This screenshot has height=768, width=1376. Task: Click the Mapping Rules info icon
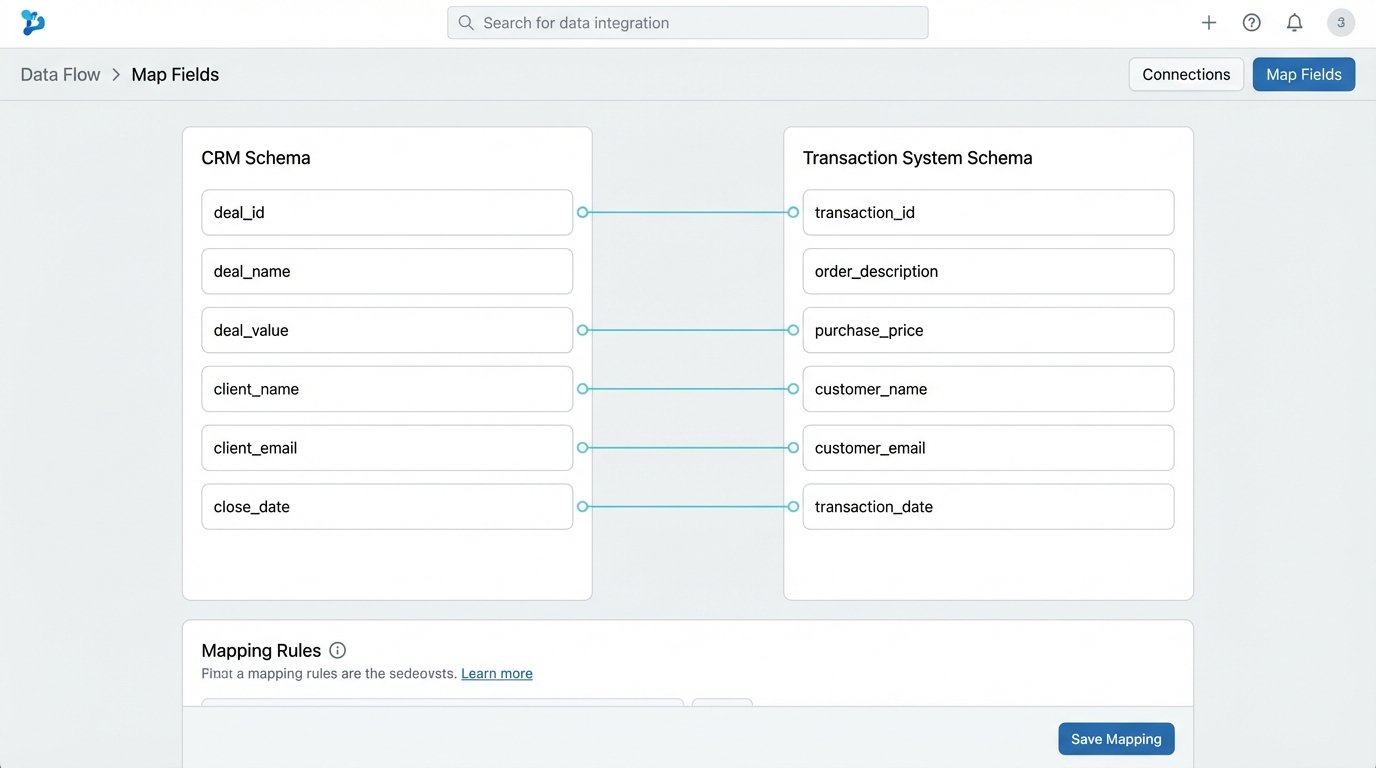pyautogui.click(x=337, y=649)
